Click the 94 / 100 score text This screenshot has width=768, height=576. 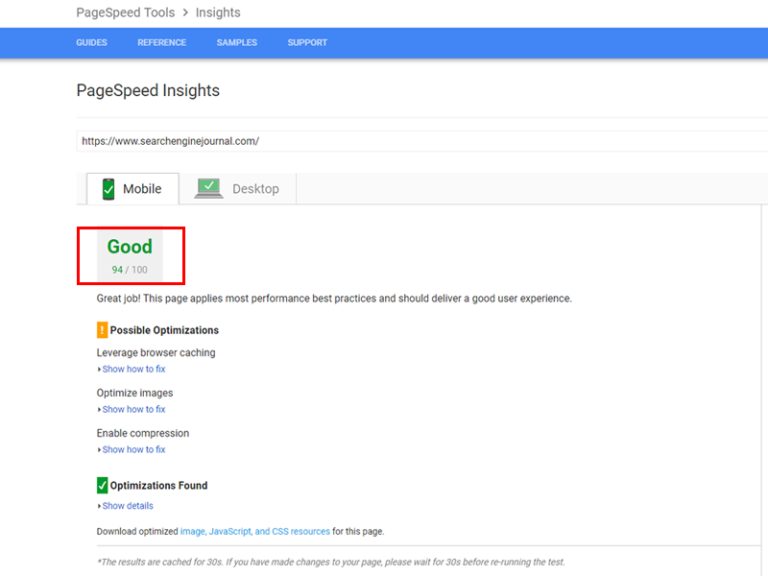tap(129, 270)
